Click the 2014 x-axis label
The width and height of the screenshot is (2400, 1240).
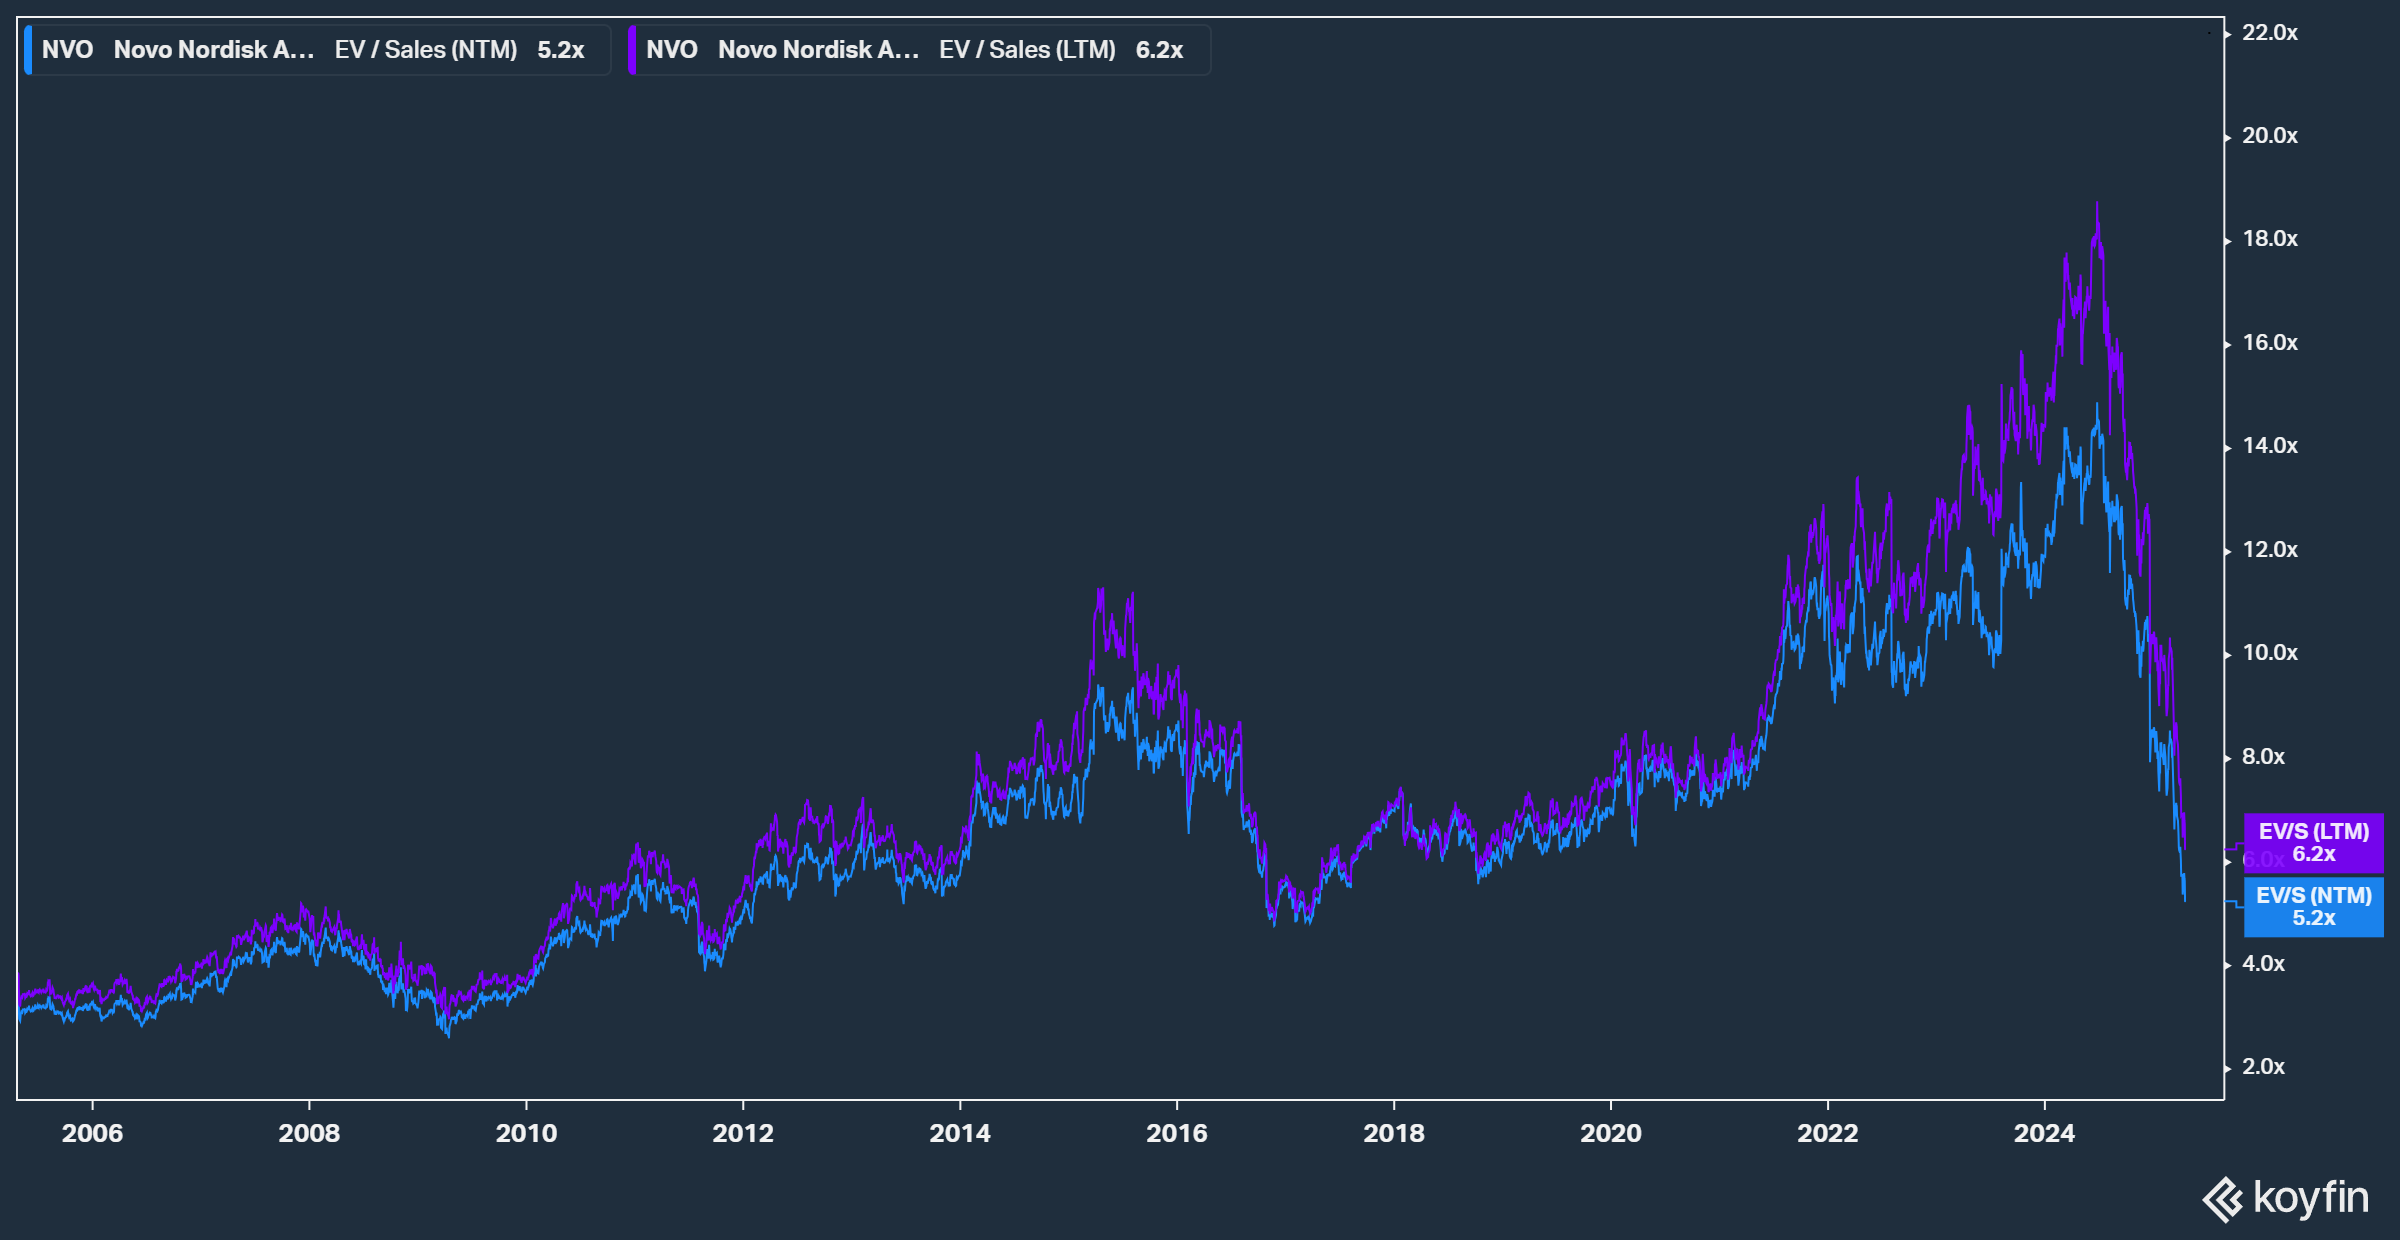[x=960, y=1133]
